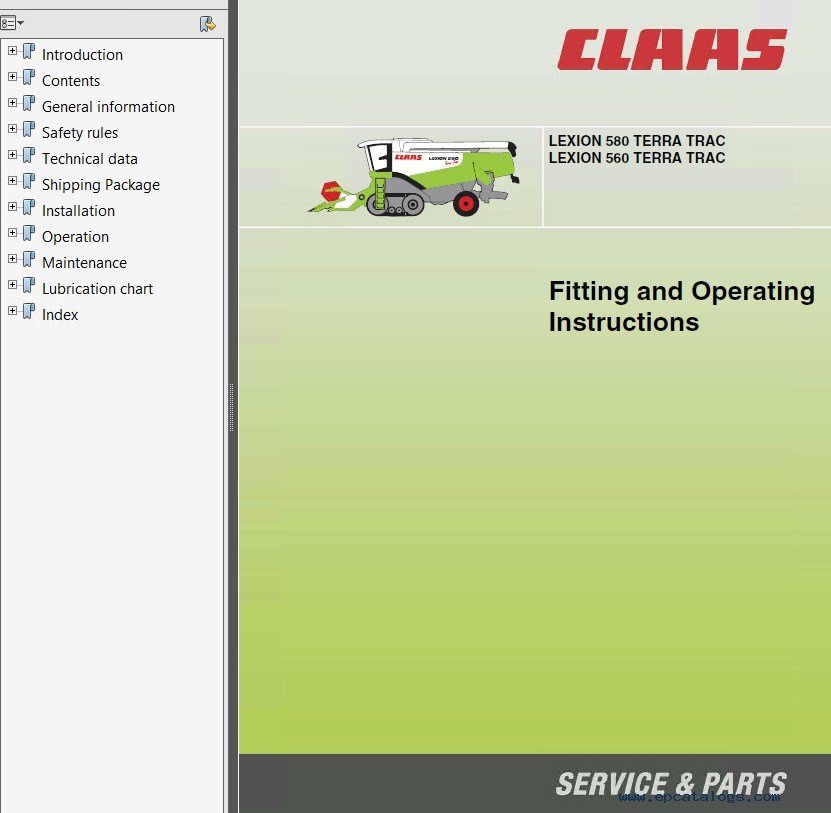The width and height of the screenshot is (831, 813).
Task: Click the SERVICE & PARTS footer text
Action: pyautogui.click(x=670, y=784)
